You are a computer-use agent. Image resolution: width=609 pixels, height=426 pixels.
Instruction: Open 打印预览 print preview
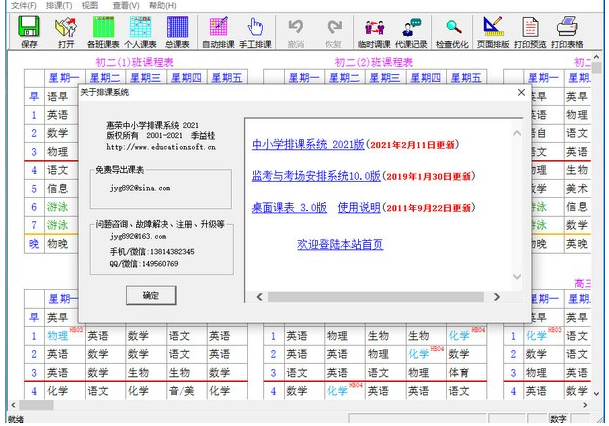pyautogui.click(x=530, y=32)
